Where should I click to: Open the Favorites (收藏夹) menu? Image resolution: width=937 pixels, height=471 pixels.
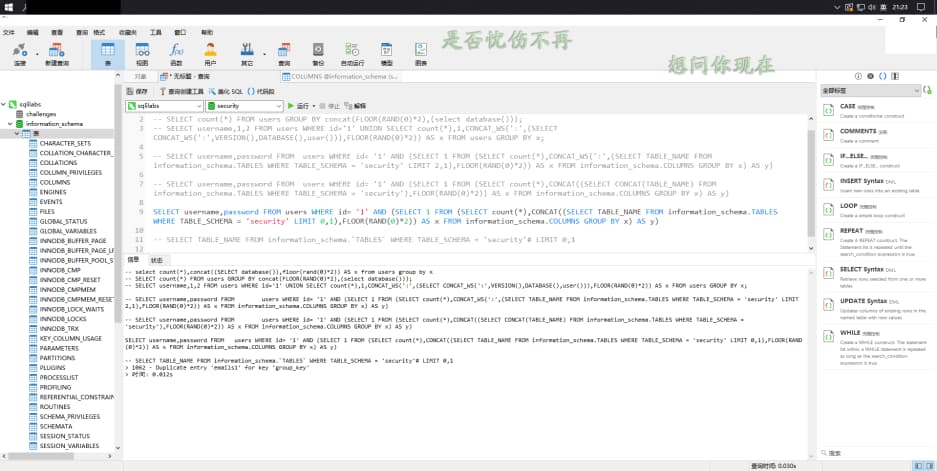pyautogui.click(x=127, y=32)
